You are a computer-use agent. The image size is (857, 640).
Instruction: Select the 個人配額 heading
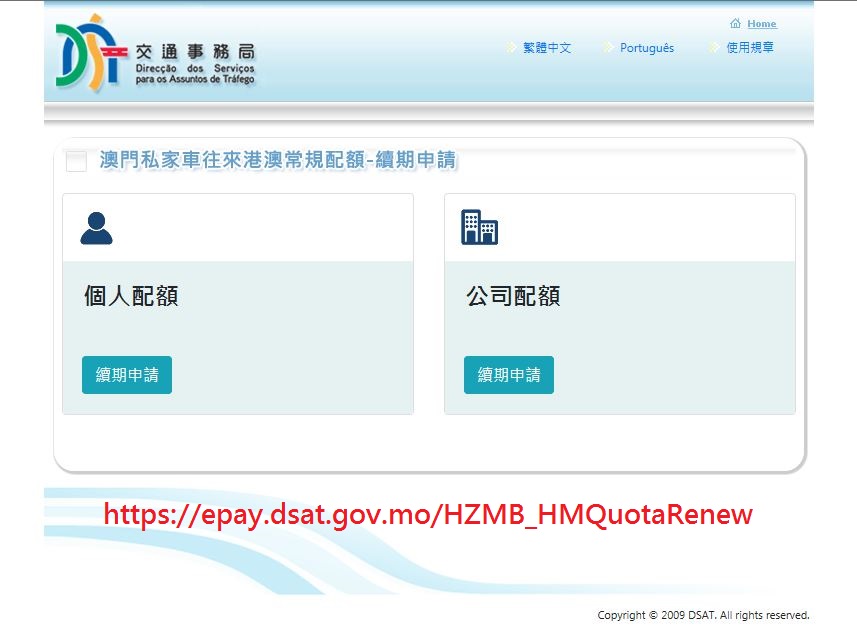coord(131,296)
